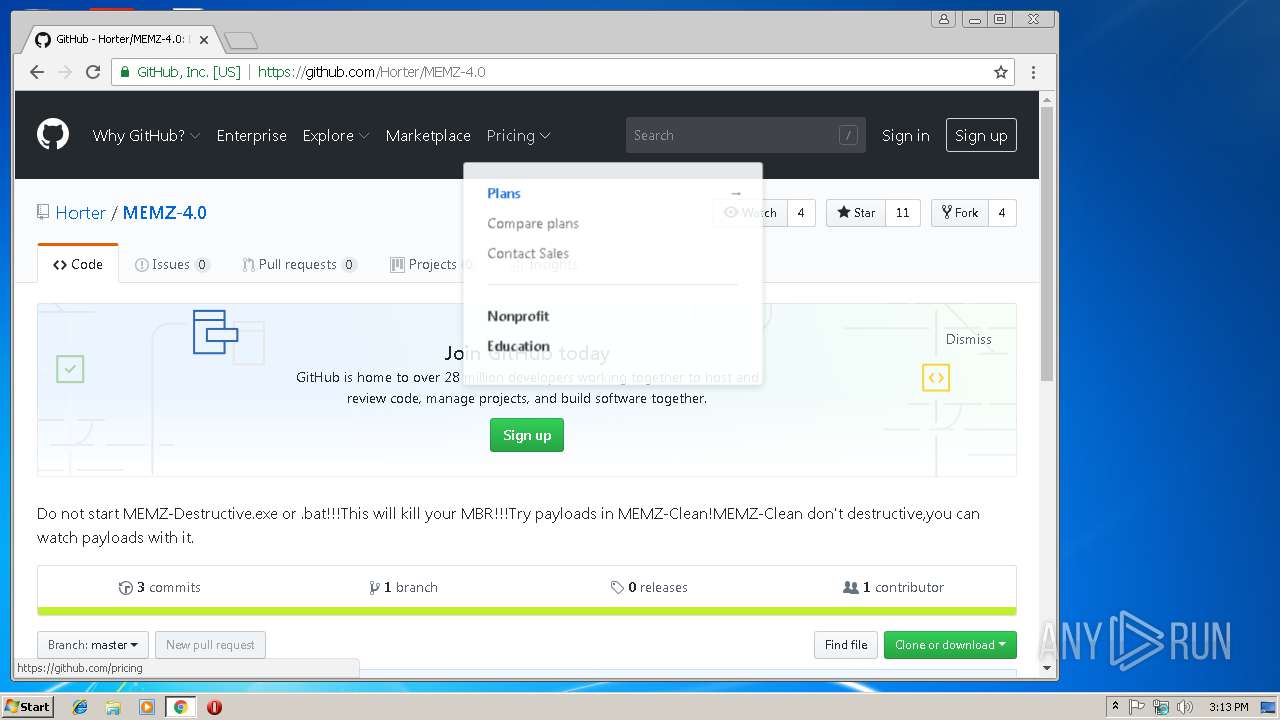The height and width of the screenshot is (720, 1280).
Task: Open Windows Media Player from taskbar
Action: [147, 707]
